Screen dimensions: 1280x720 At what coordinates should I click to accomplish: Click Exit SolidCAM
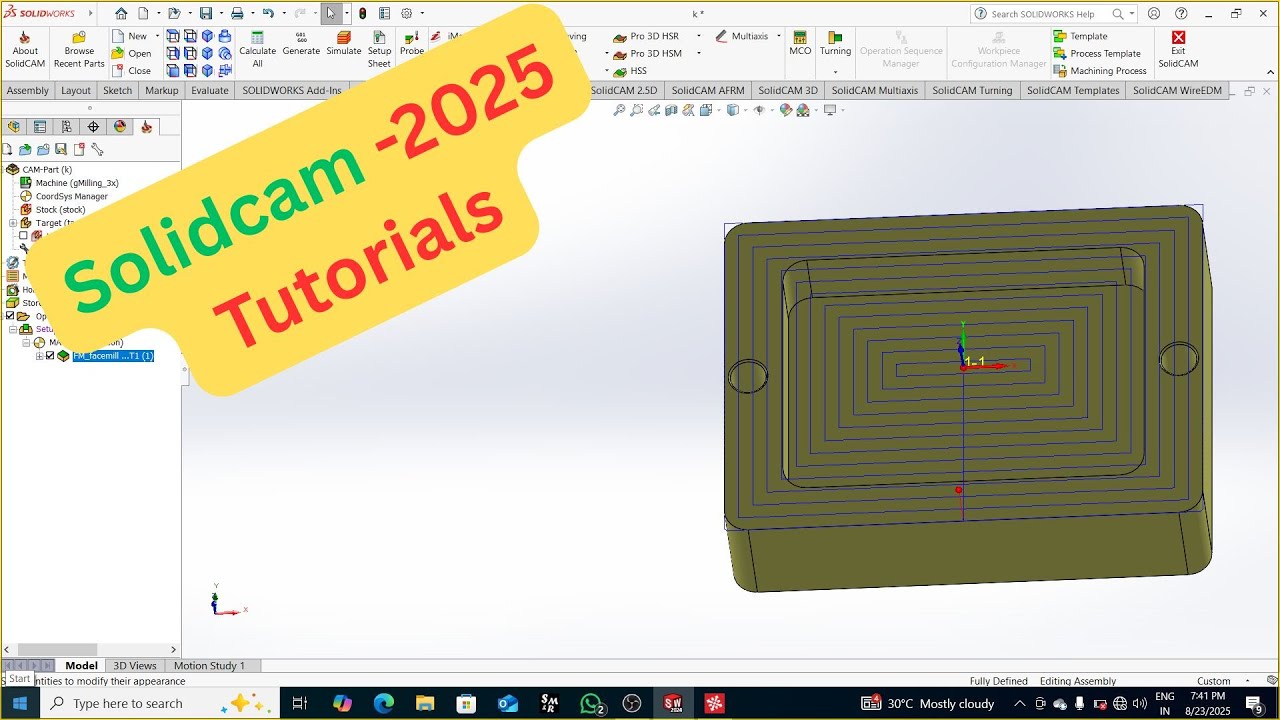1178,50
